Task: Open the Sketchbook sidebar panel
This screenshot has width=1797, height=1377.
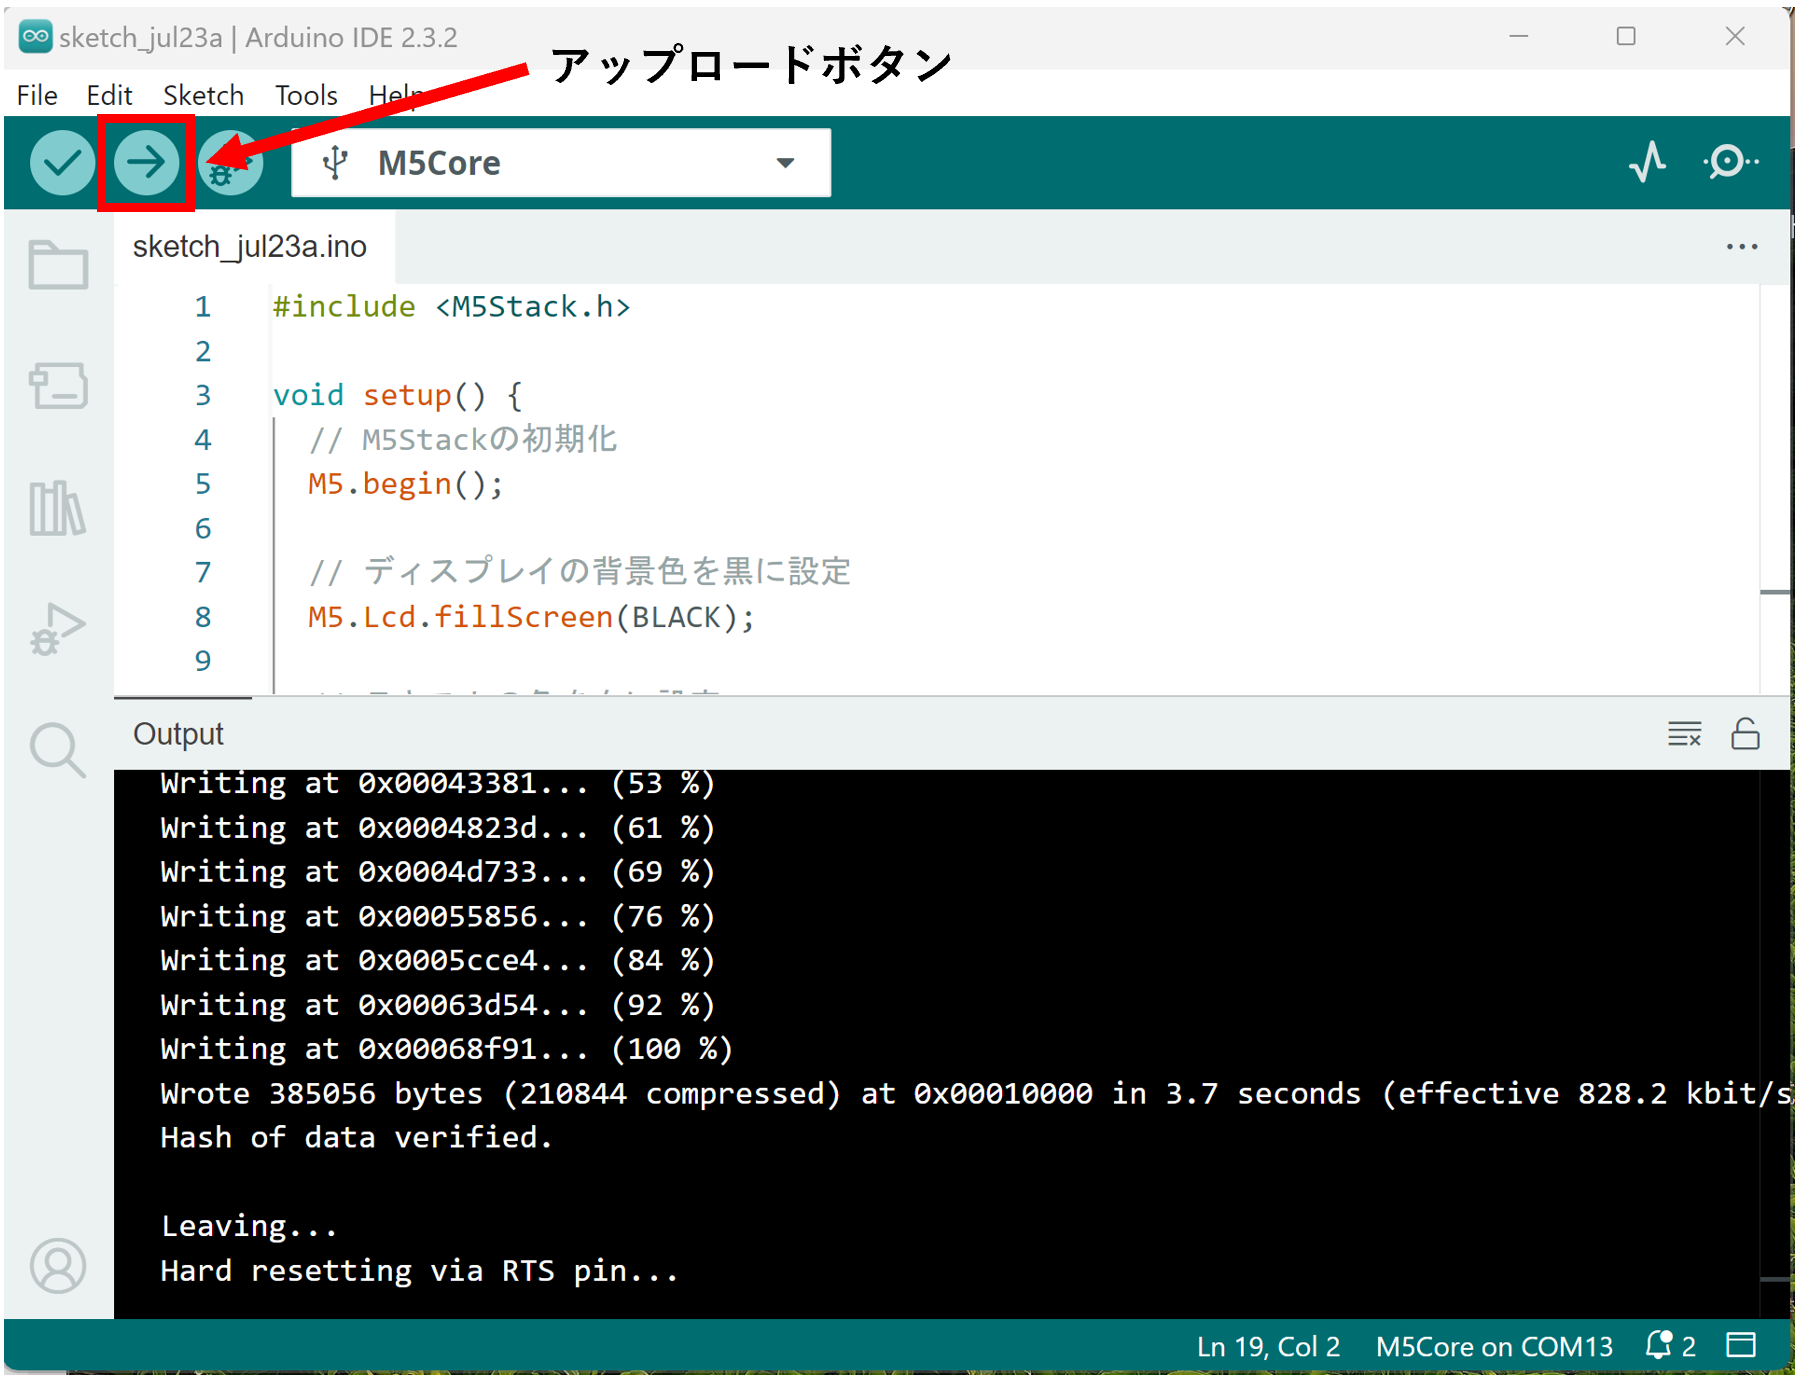Action: click(57, 265)
